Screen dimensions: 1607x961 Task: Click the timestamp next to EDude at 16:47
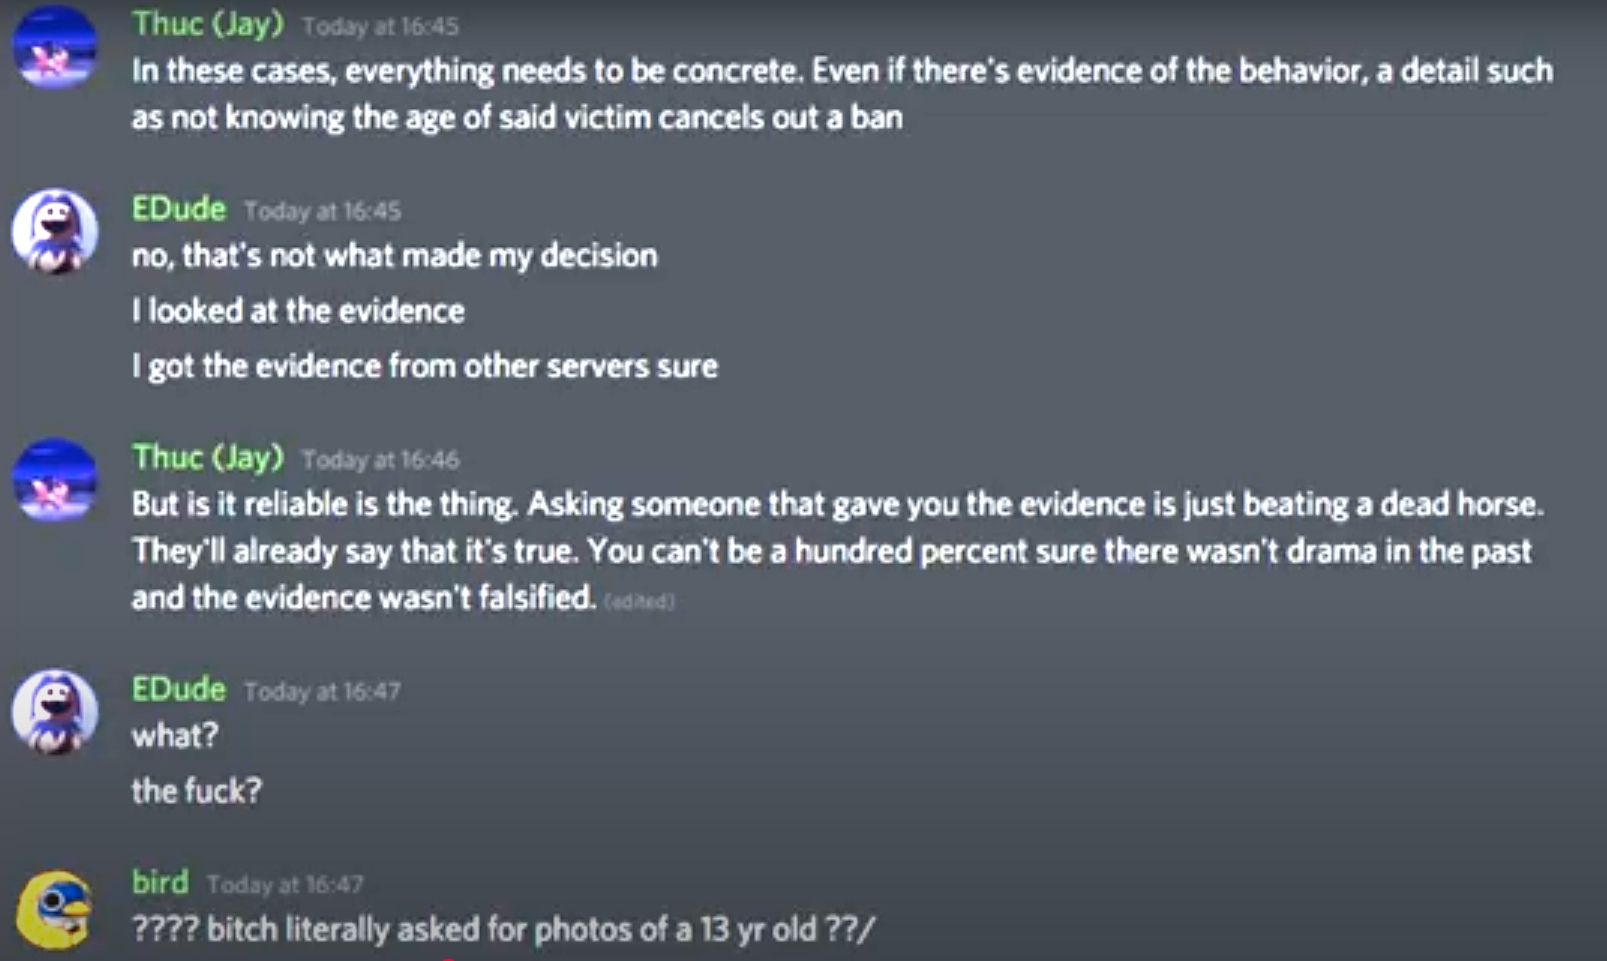coord(322,692)
